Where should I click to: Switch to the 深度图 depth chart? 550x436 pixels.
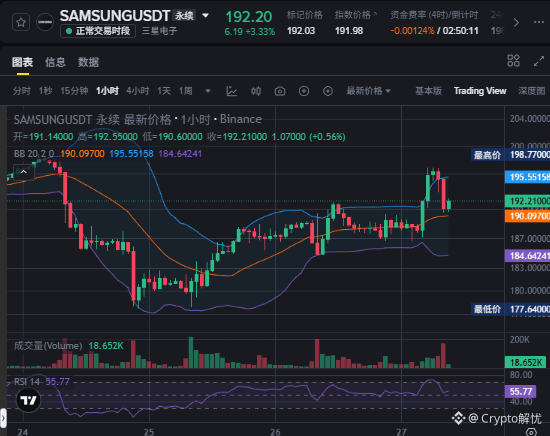(532, 91)
